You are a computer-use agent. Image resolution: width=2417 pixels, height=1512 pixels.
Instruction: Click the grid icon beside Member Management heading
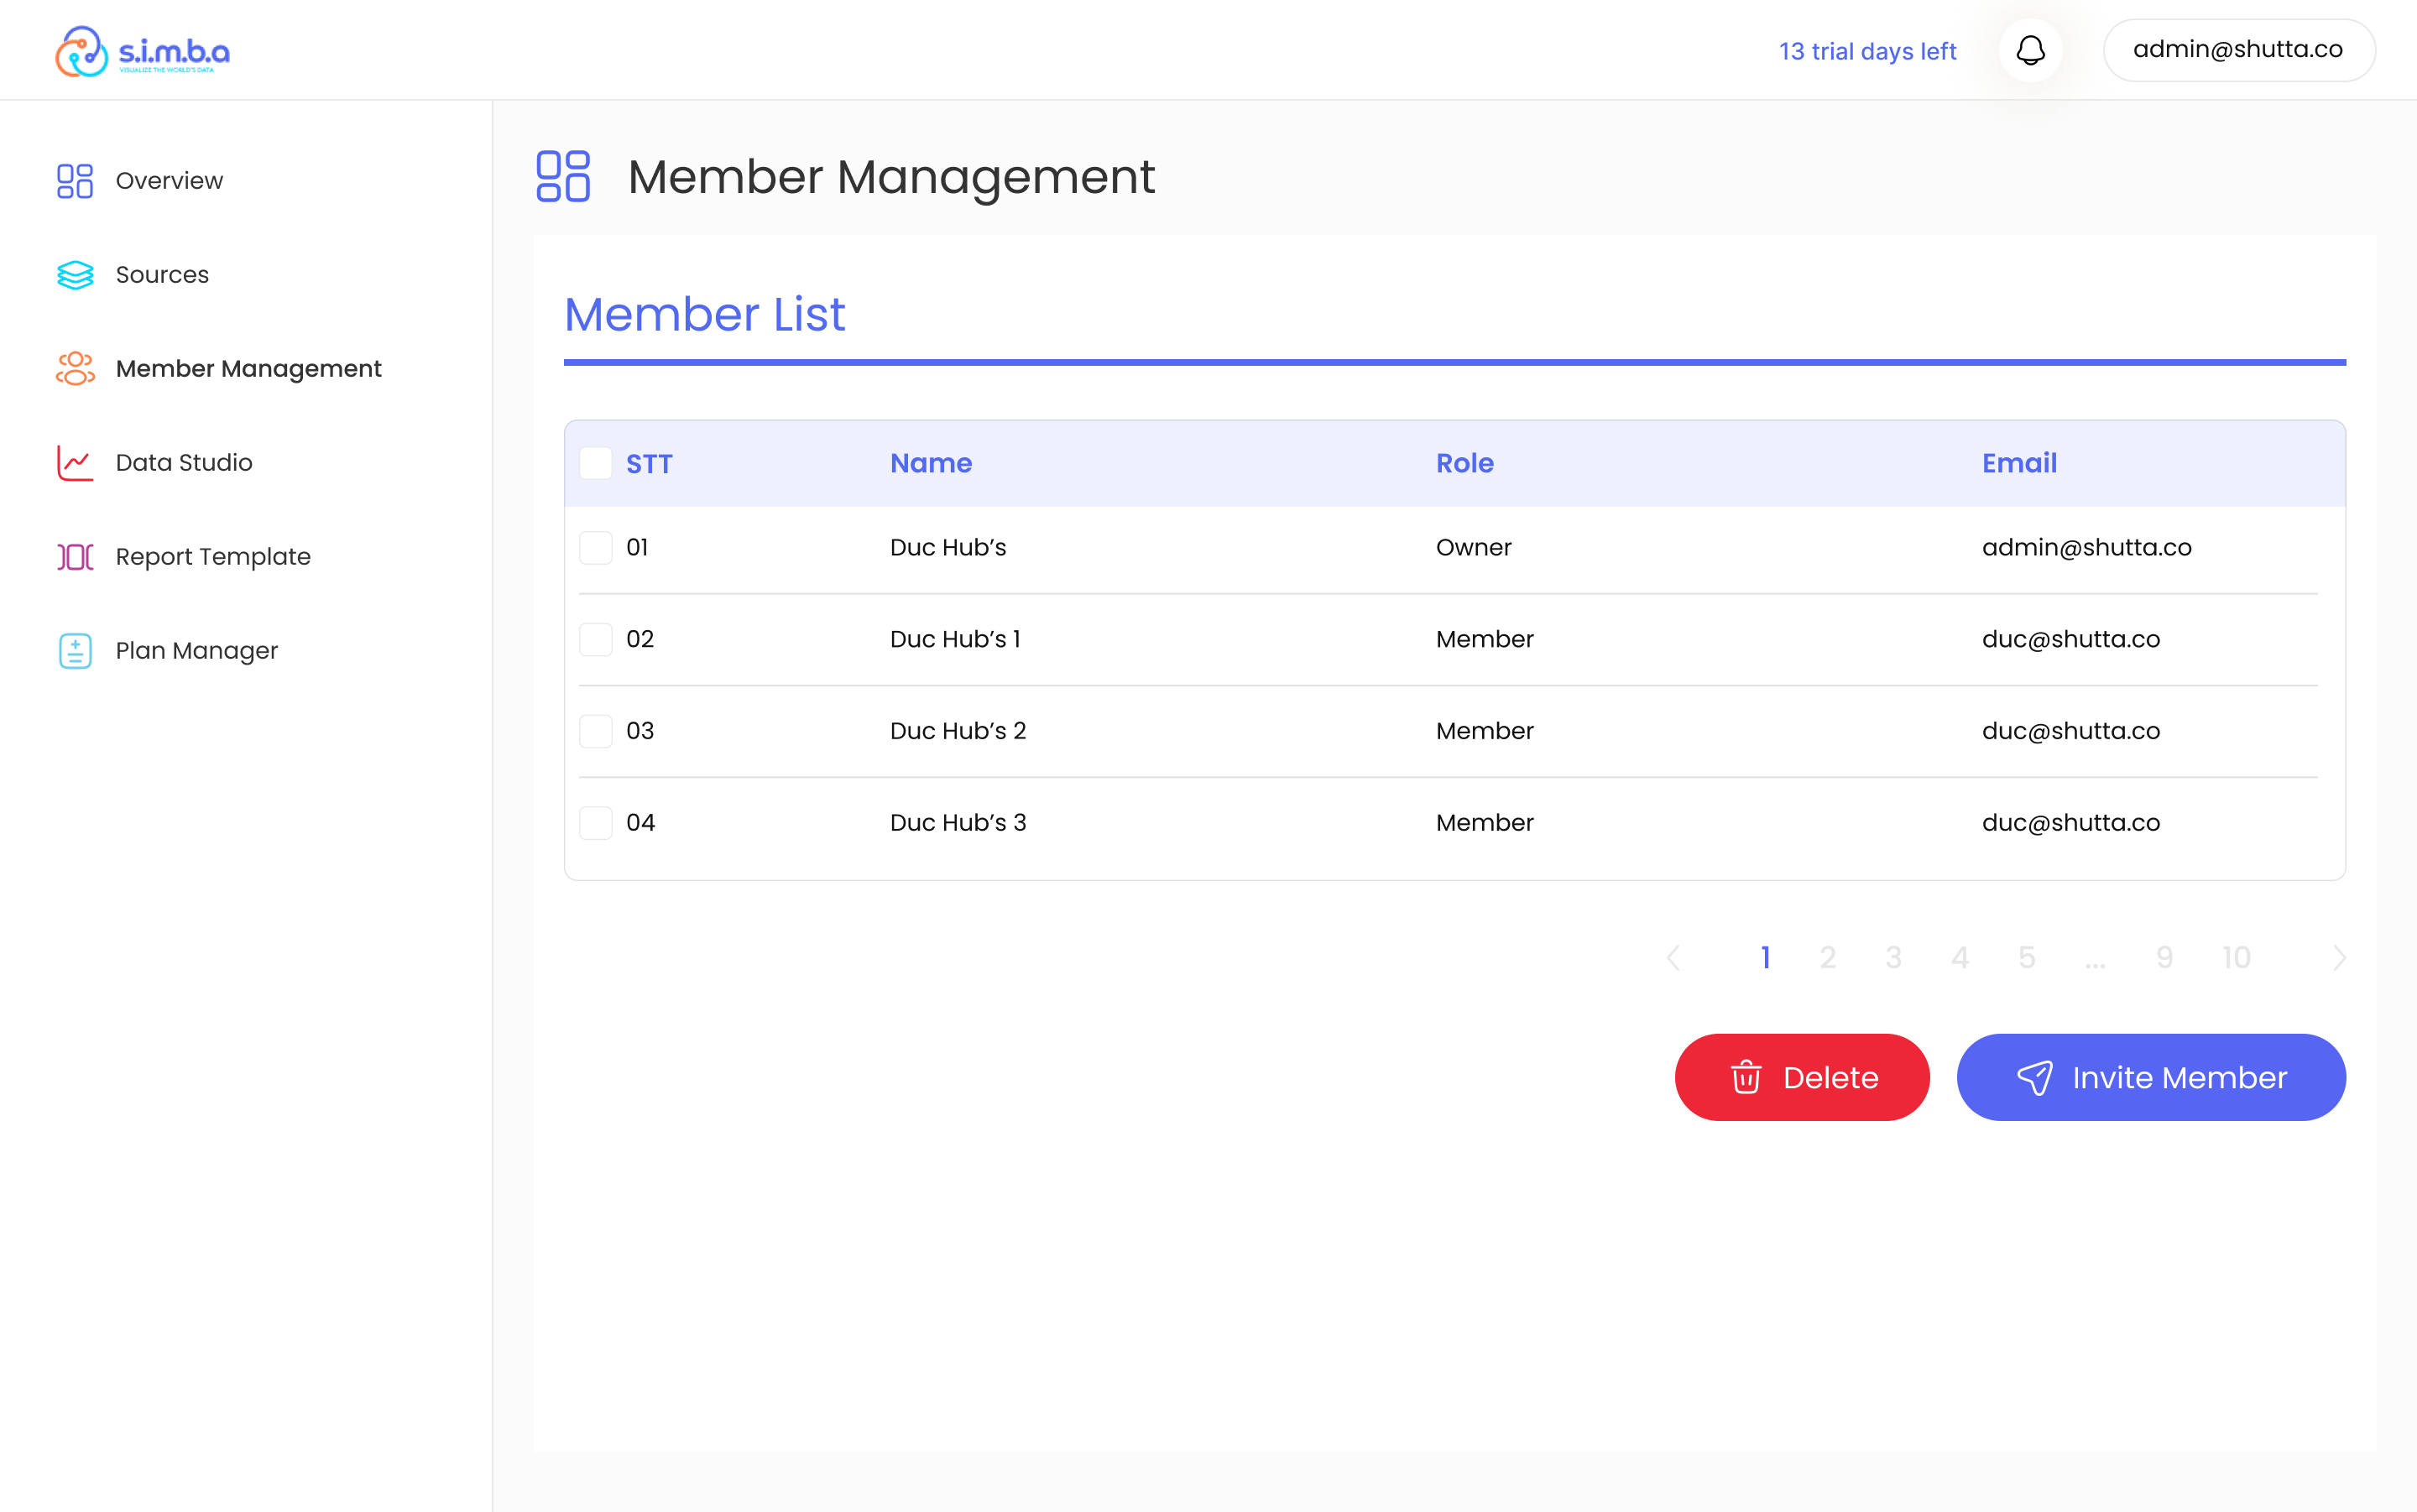pos(563,177)
